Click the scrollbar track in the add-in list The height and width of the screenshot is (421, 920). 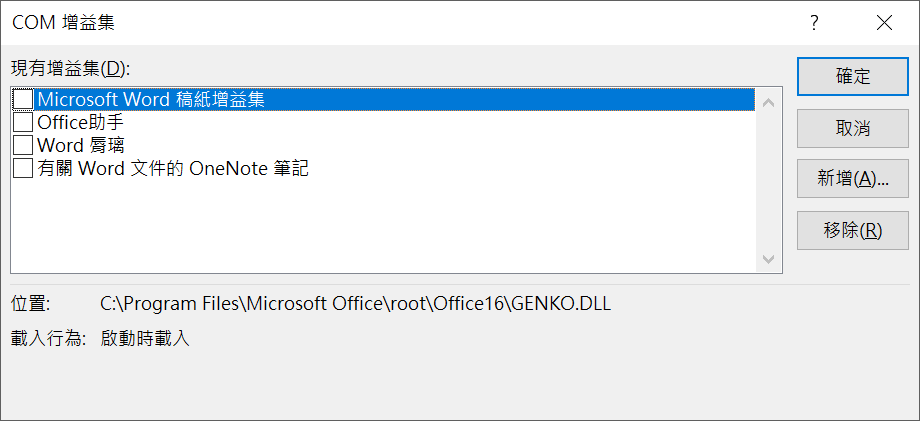click(x=767, y=181)
